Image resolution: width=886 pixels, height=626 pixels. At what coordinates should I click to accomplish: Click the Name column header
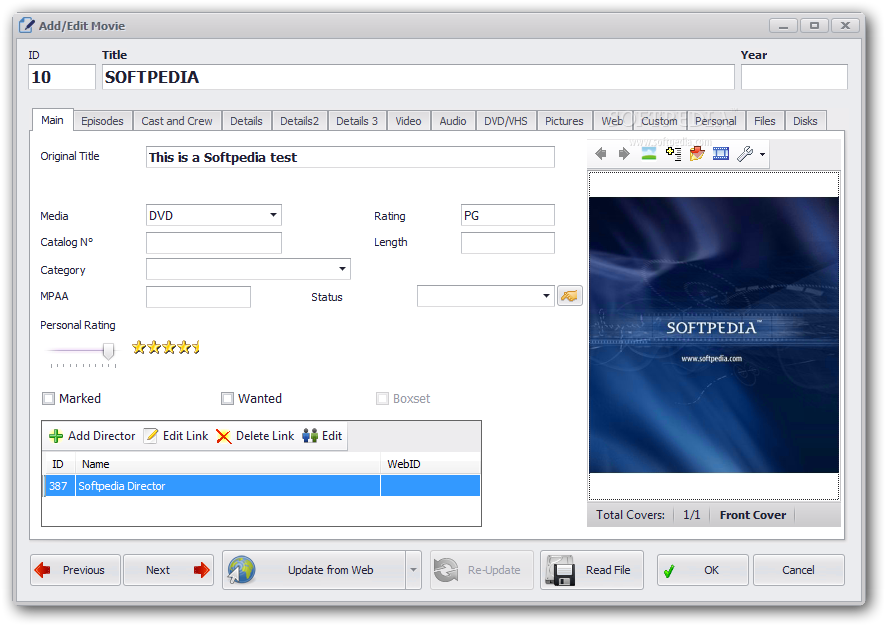(228, 464)
